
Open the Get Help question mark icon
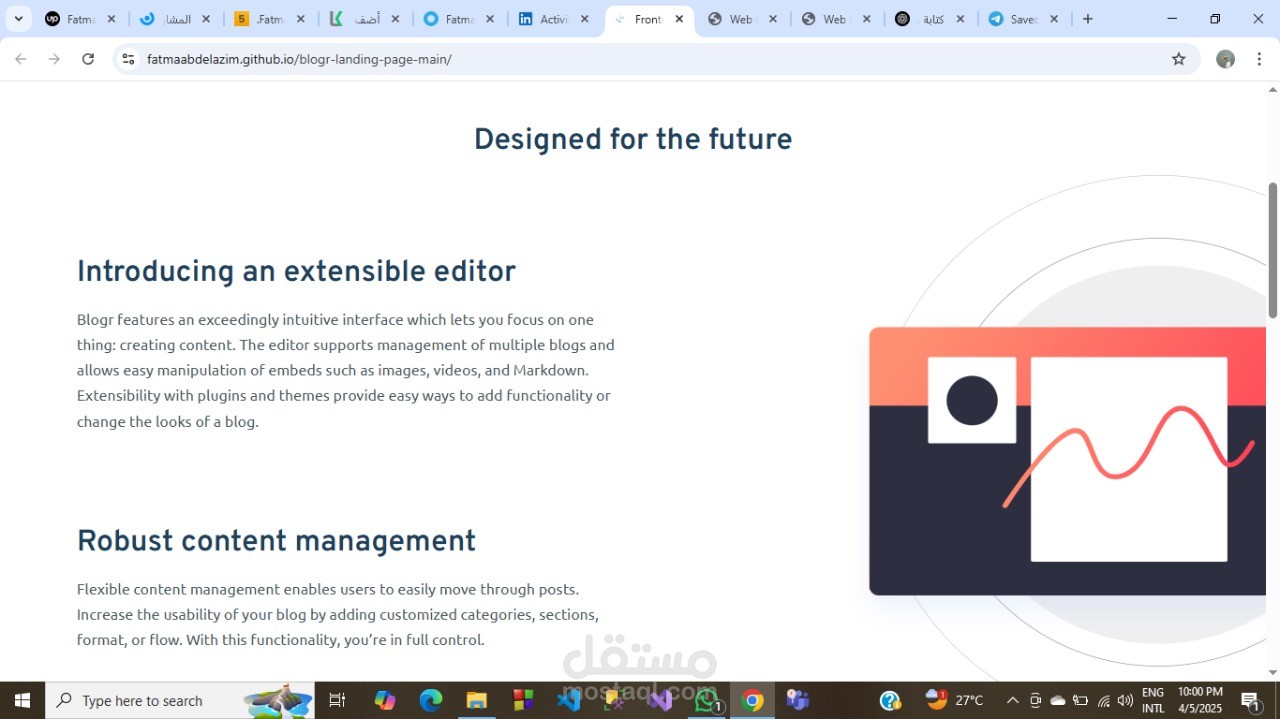click(x=890, y=700)
